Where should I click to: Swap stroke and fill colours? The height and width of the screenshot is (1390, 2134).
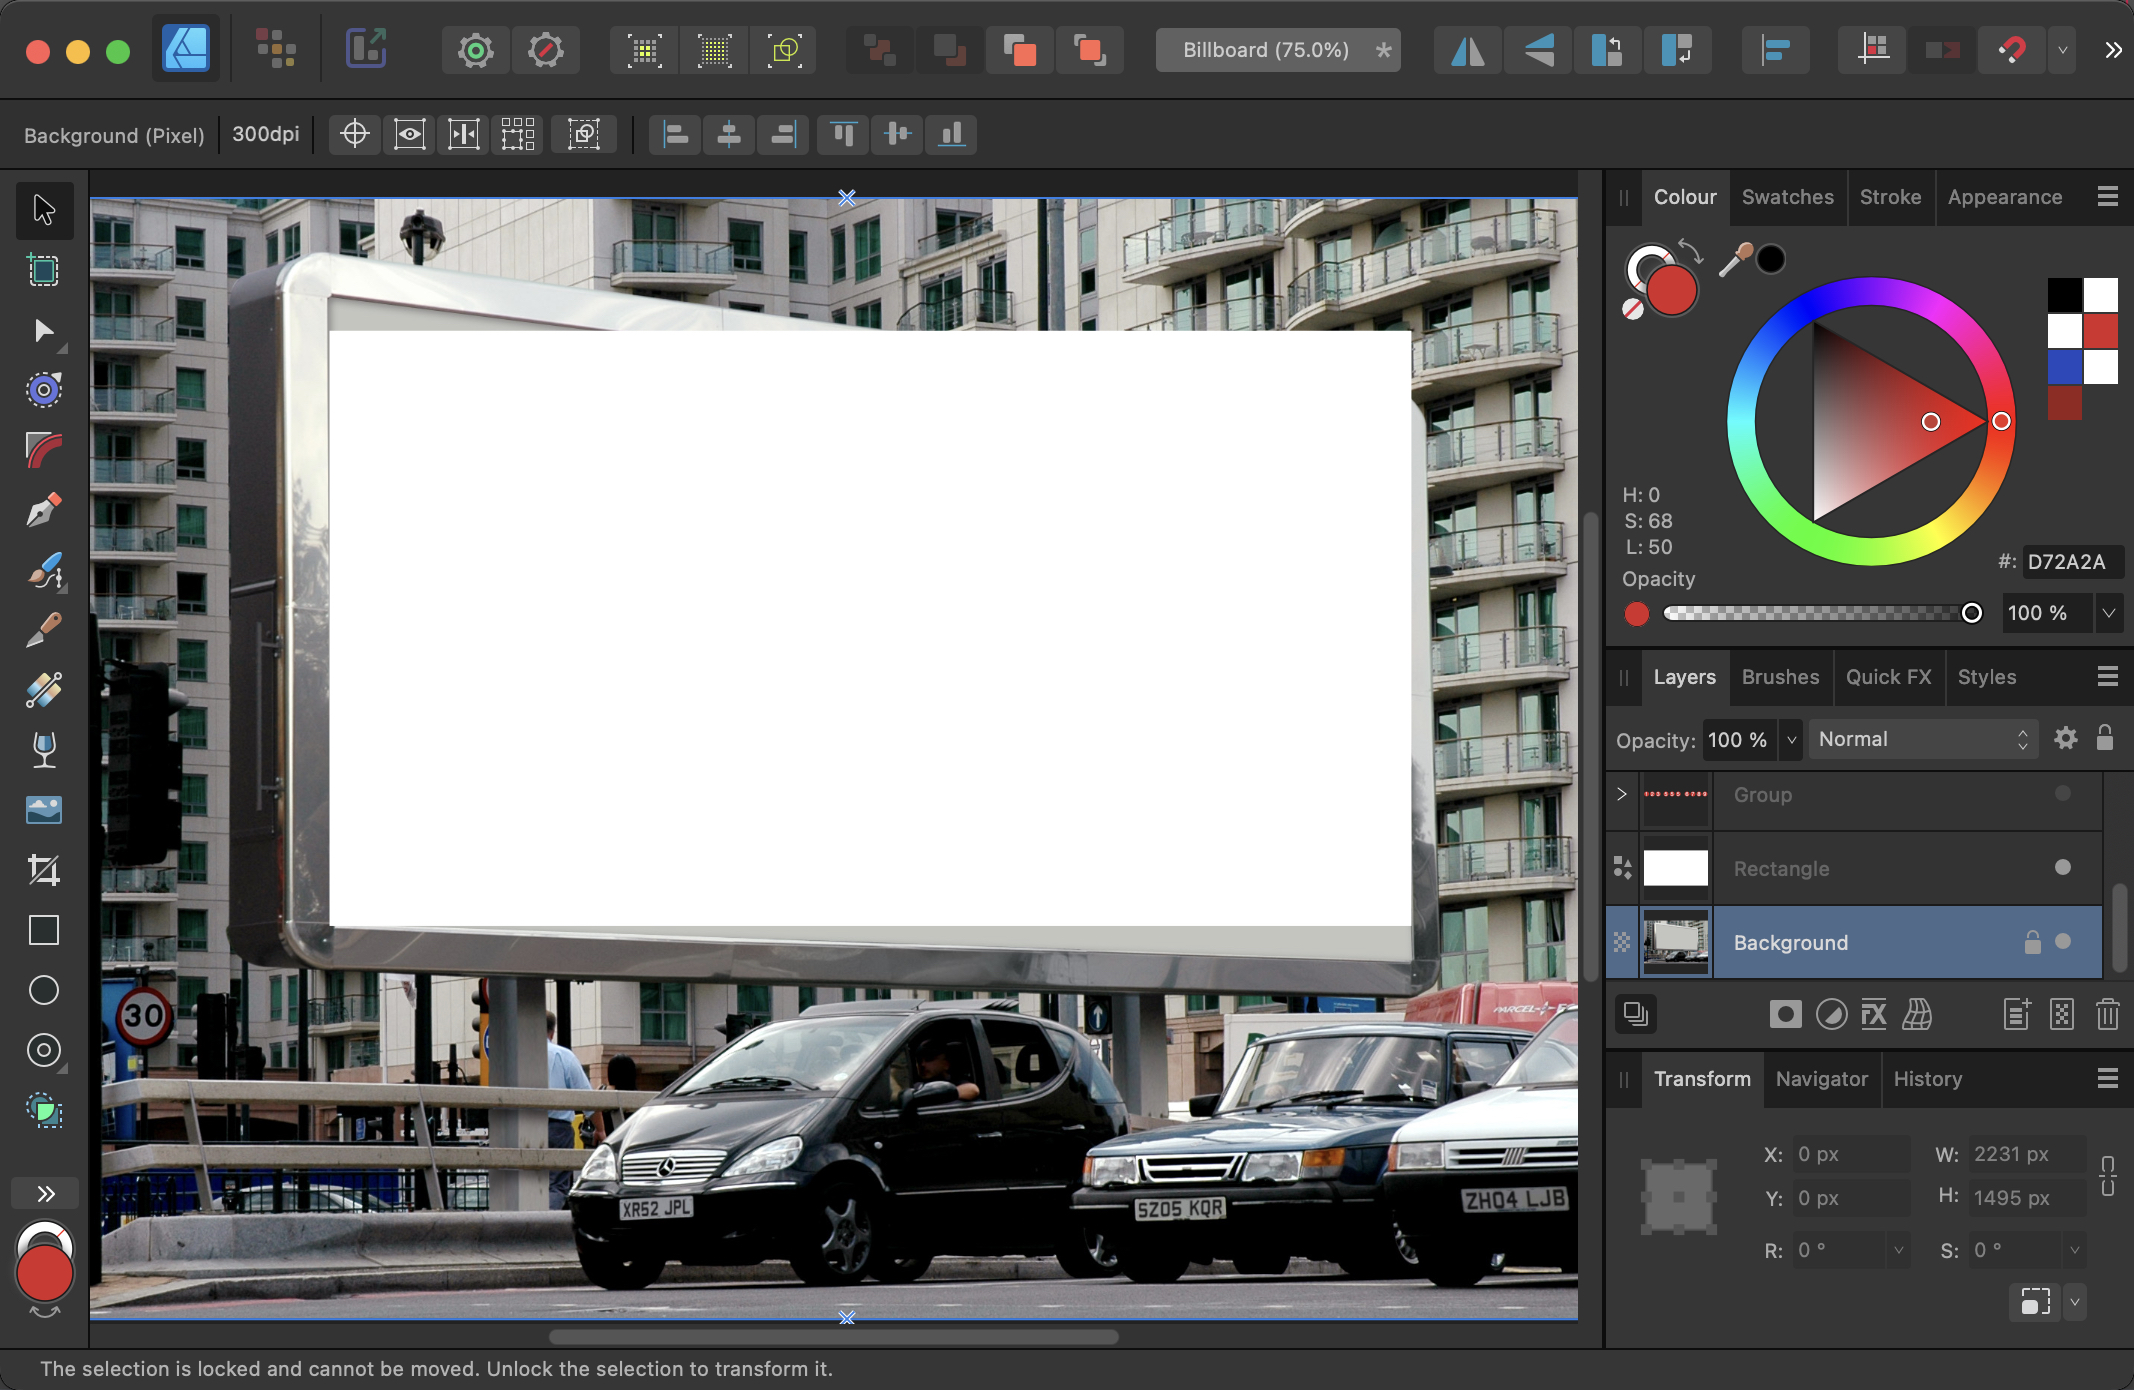click(1690, 249)
